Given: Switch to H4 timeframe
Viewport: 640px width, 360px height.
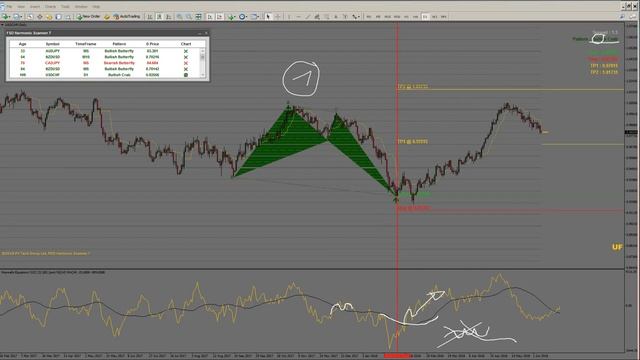Looking at the screenshot, I should (x=416, y=17).
